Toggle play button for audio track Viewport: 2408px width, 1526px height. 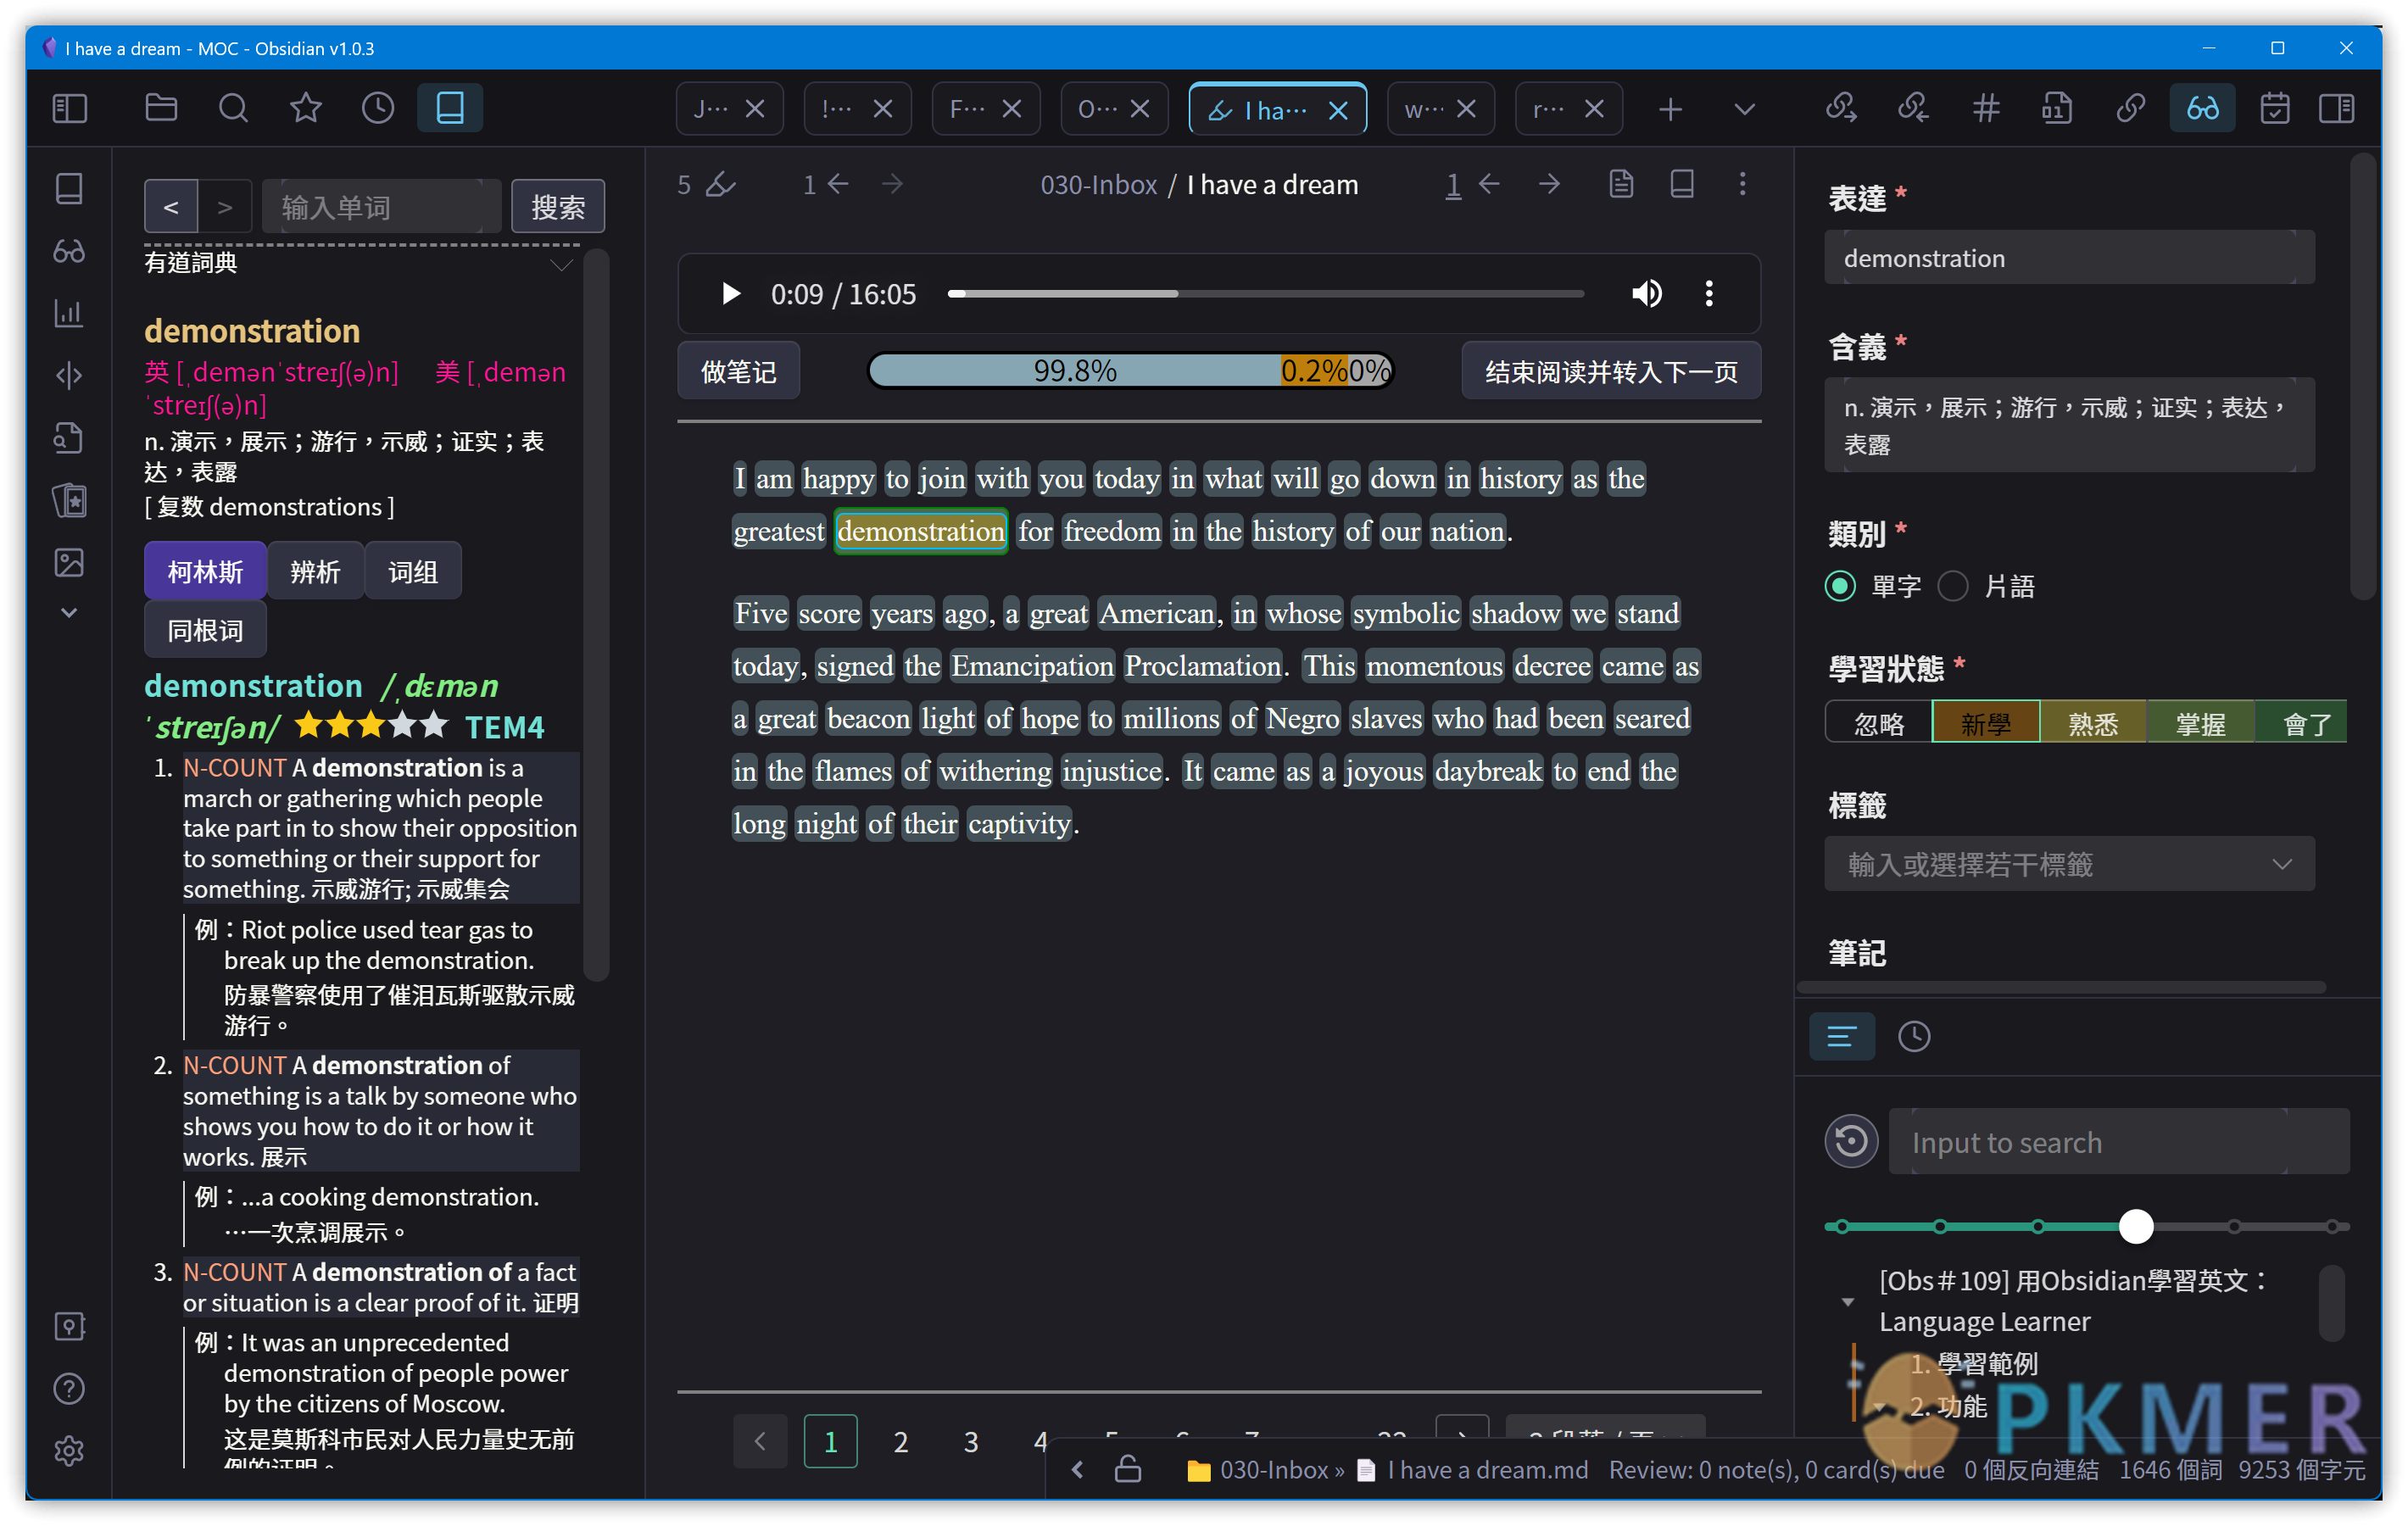click(x=730, y=293)
